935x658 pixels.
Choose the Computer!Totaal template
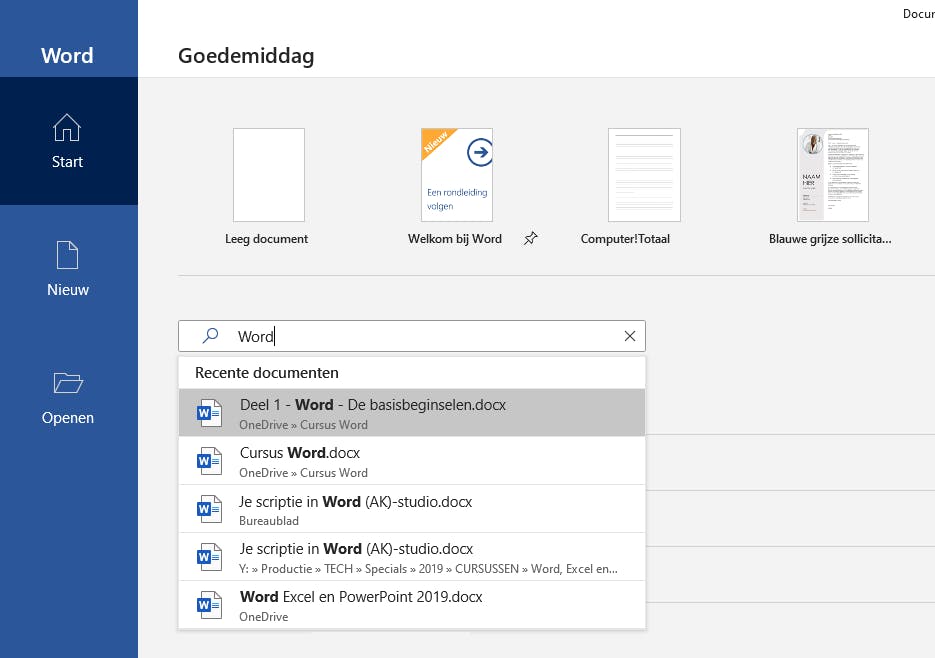pyautogui.click(x=644, y=175)
